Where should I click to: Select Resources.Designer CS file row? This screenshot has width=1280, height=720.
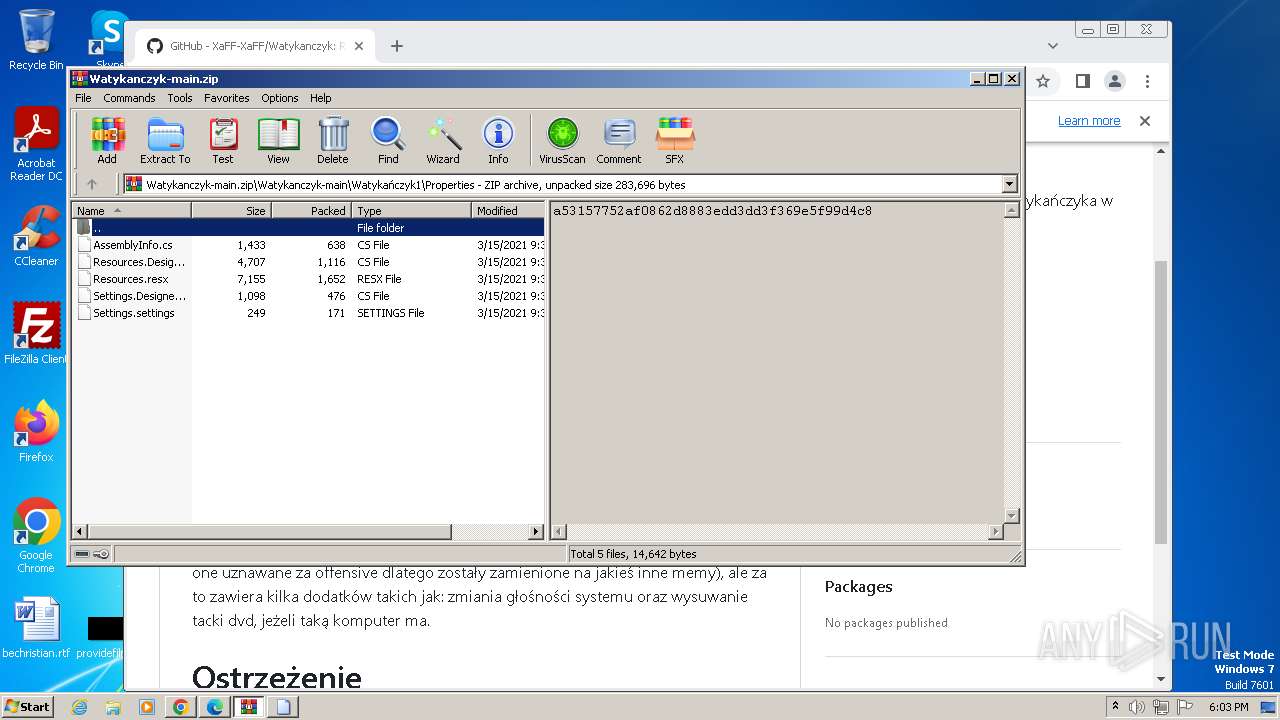[x=308, y=262]
